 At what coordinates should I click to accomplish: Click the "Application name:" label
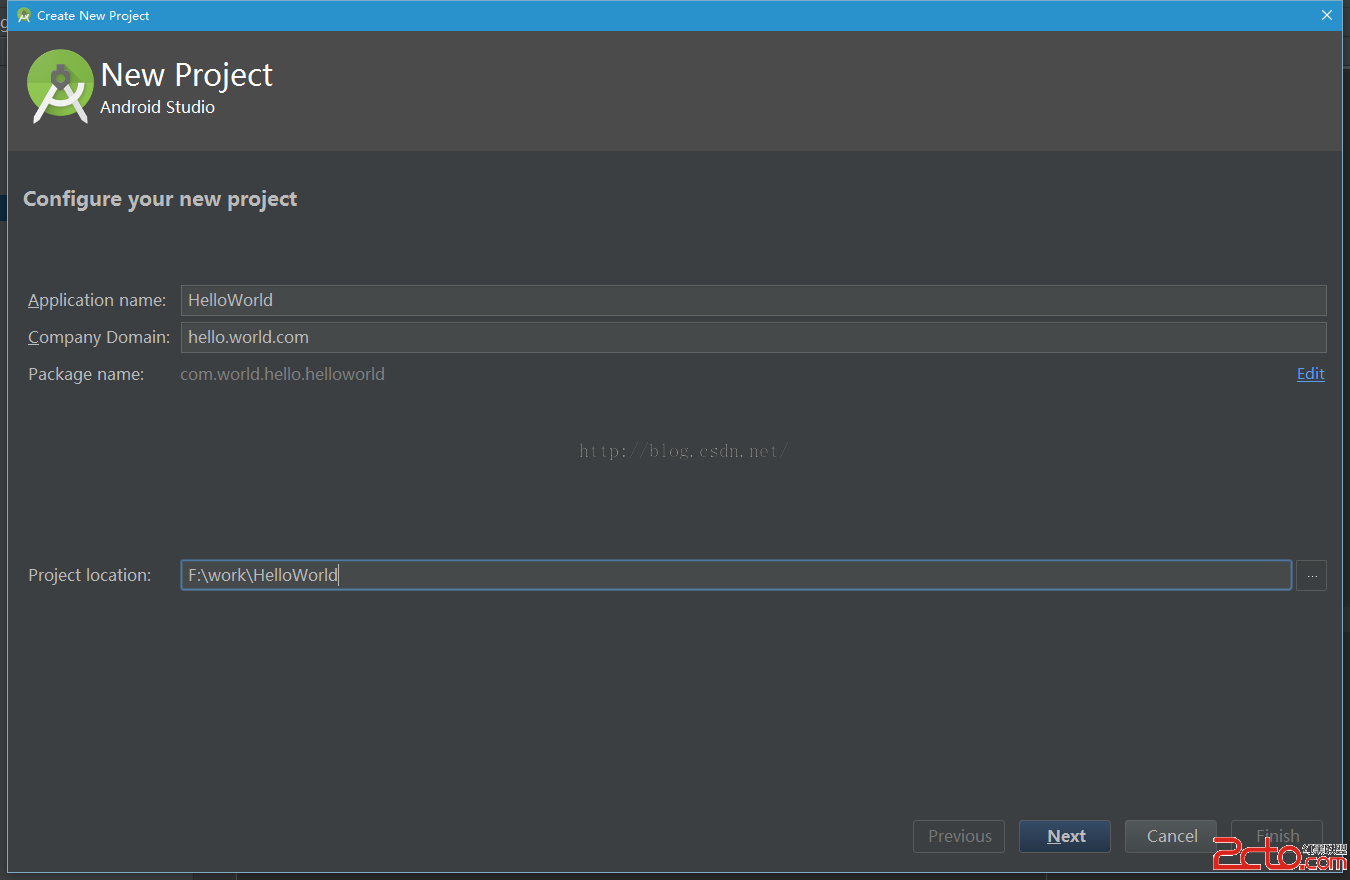click(97, 300)
